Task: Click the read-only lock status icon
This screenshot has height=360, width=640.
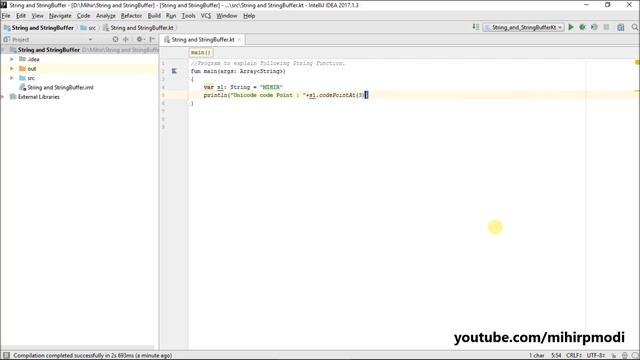Action: point(613,356)
